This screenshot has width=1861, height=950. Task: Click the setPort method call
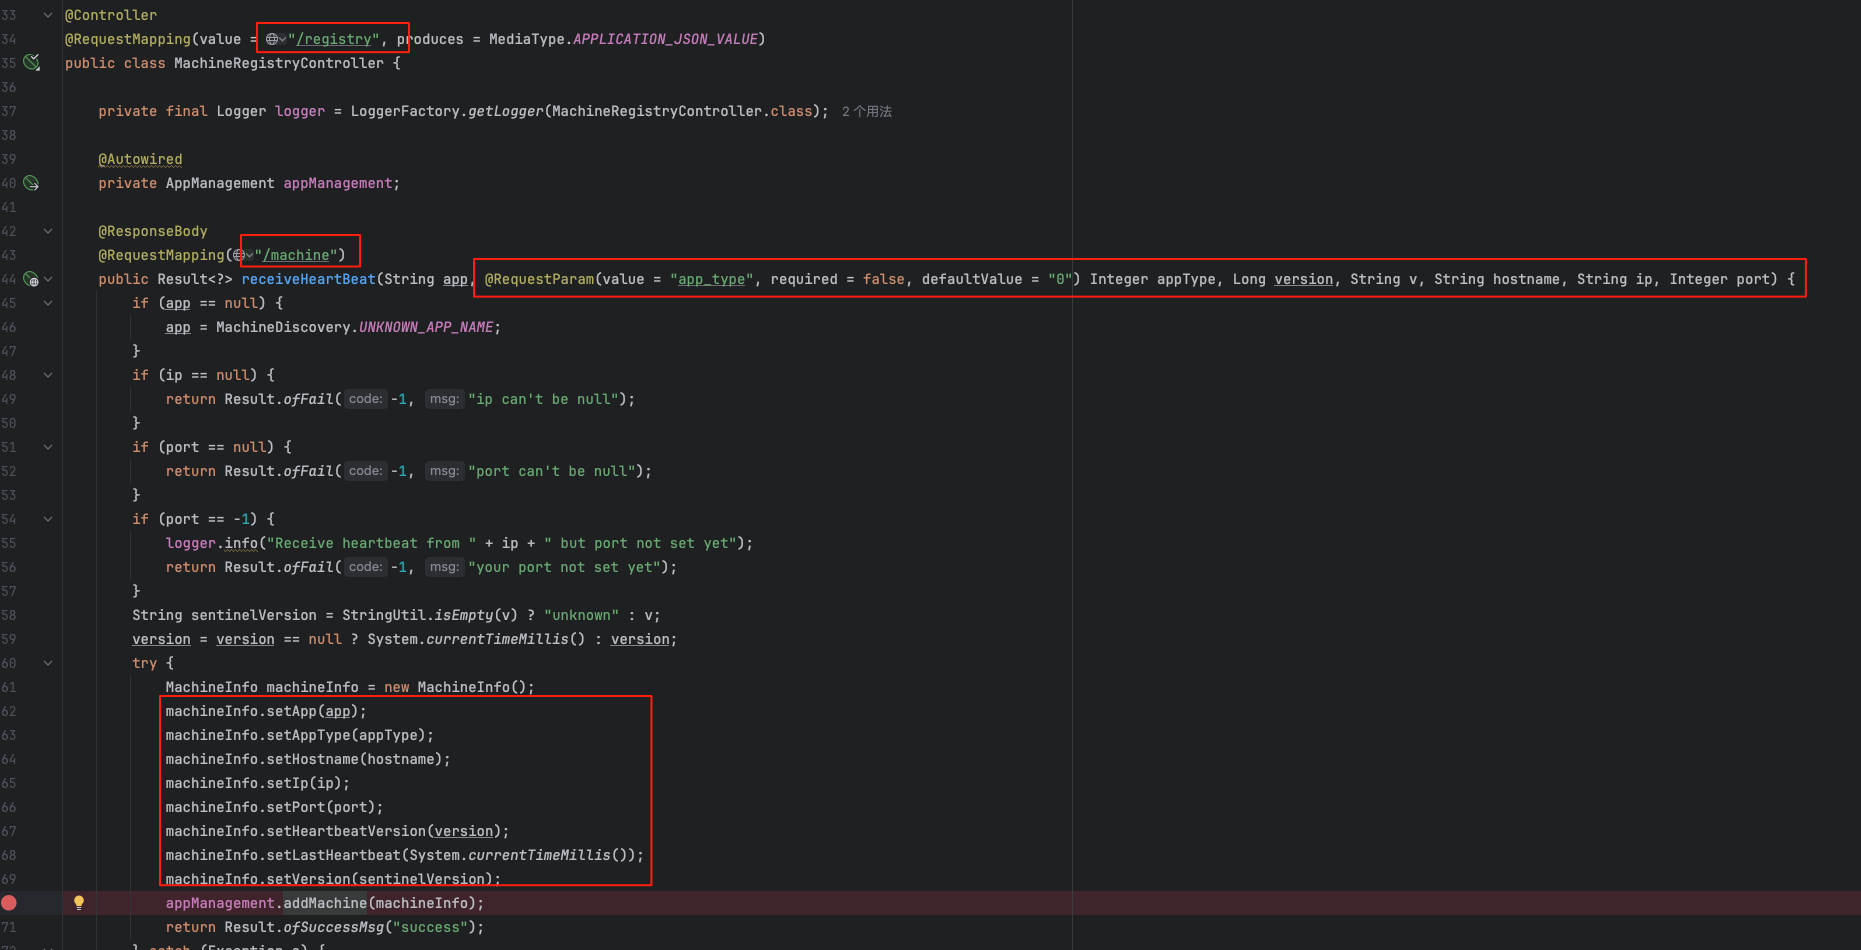[x=296, y=807]
